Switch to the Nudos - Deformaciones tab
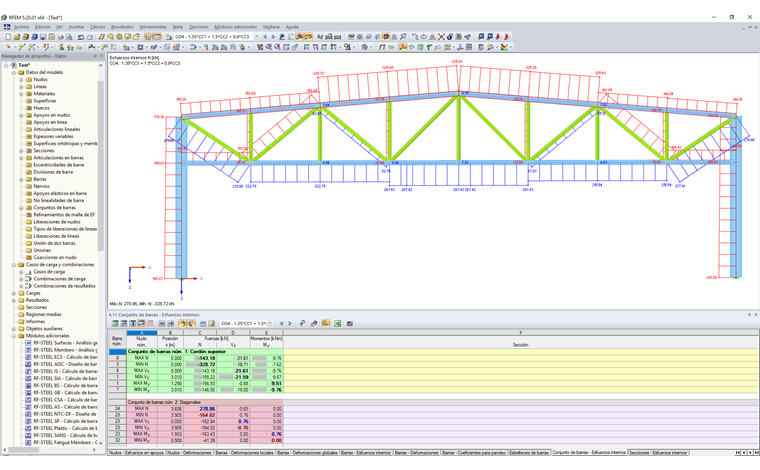 (190, 453)
